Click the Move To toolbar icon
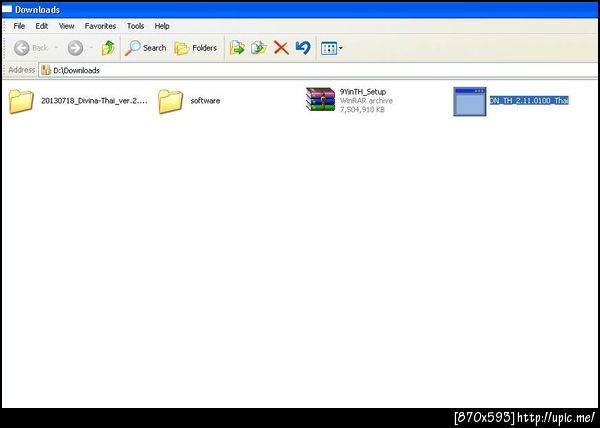600x428 pixels. pyautogui.click(x=237, y=48)
